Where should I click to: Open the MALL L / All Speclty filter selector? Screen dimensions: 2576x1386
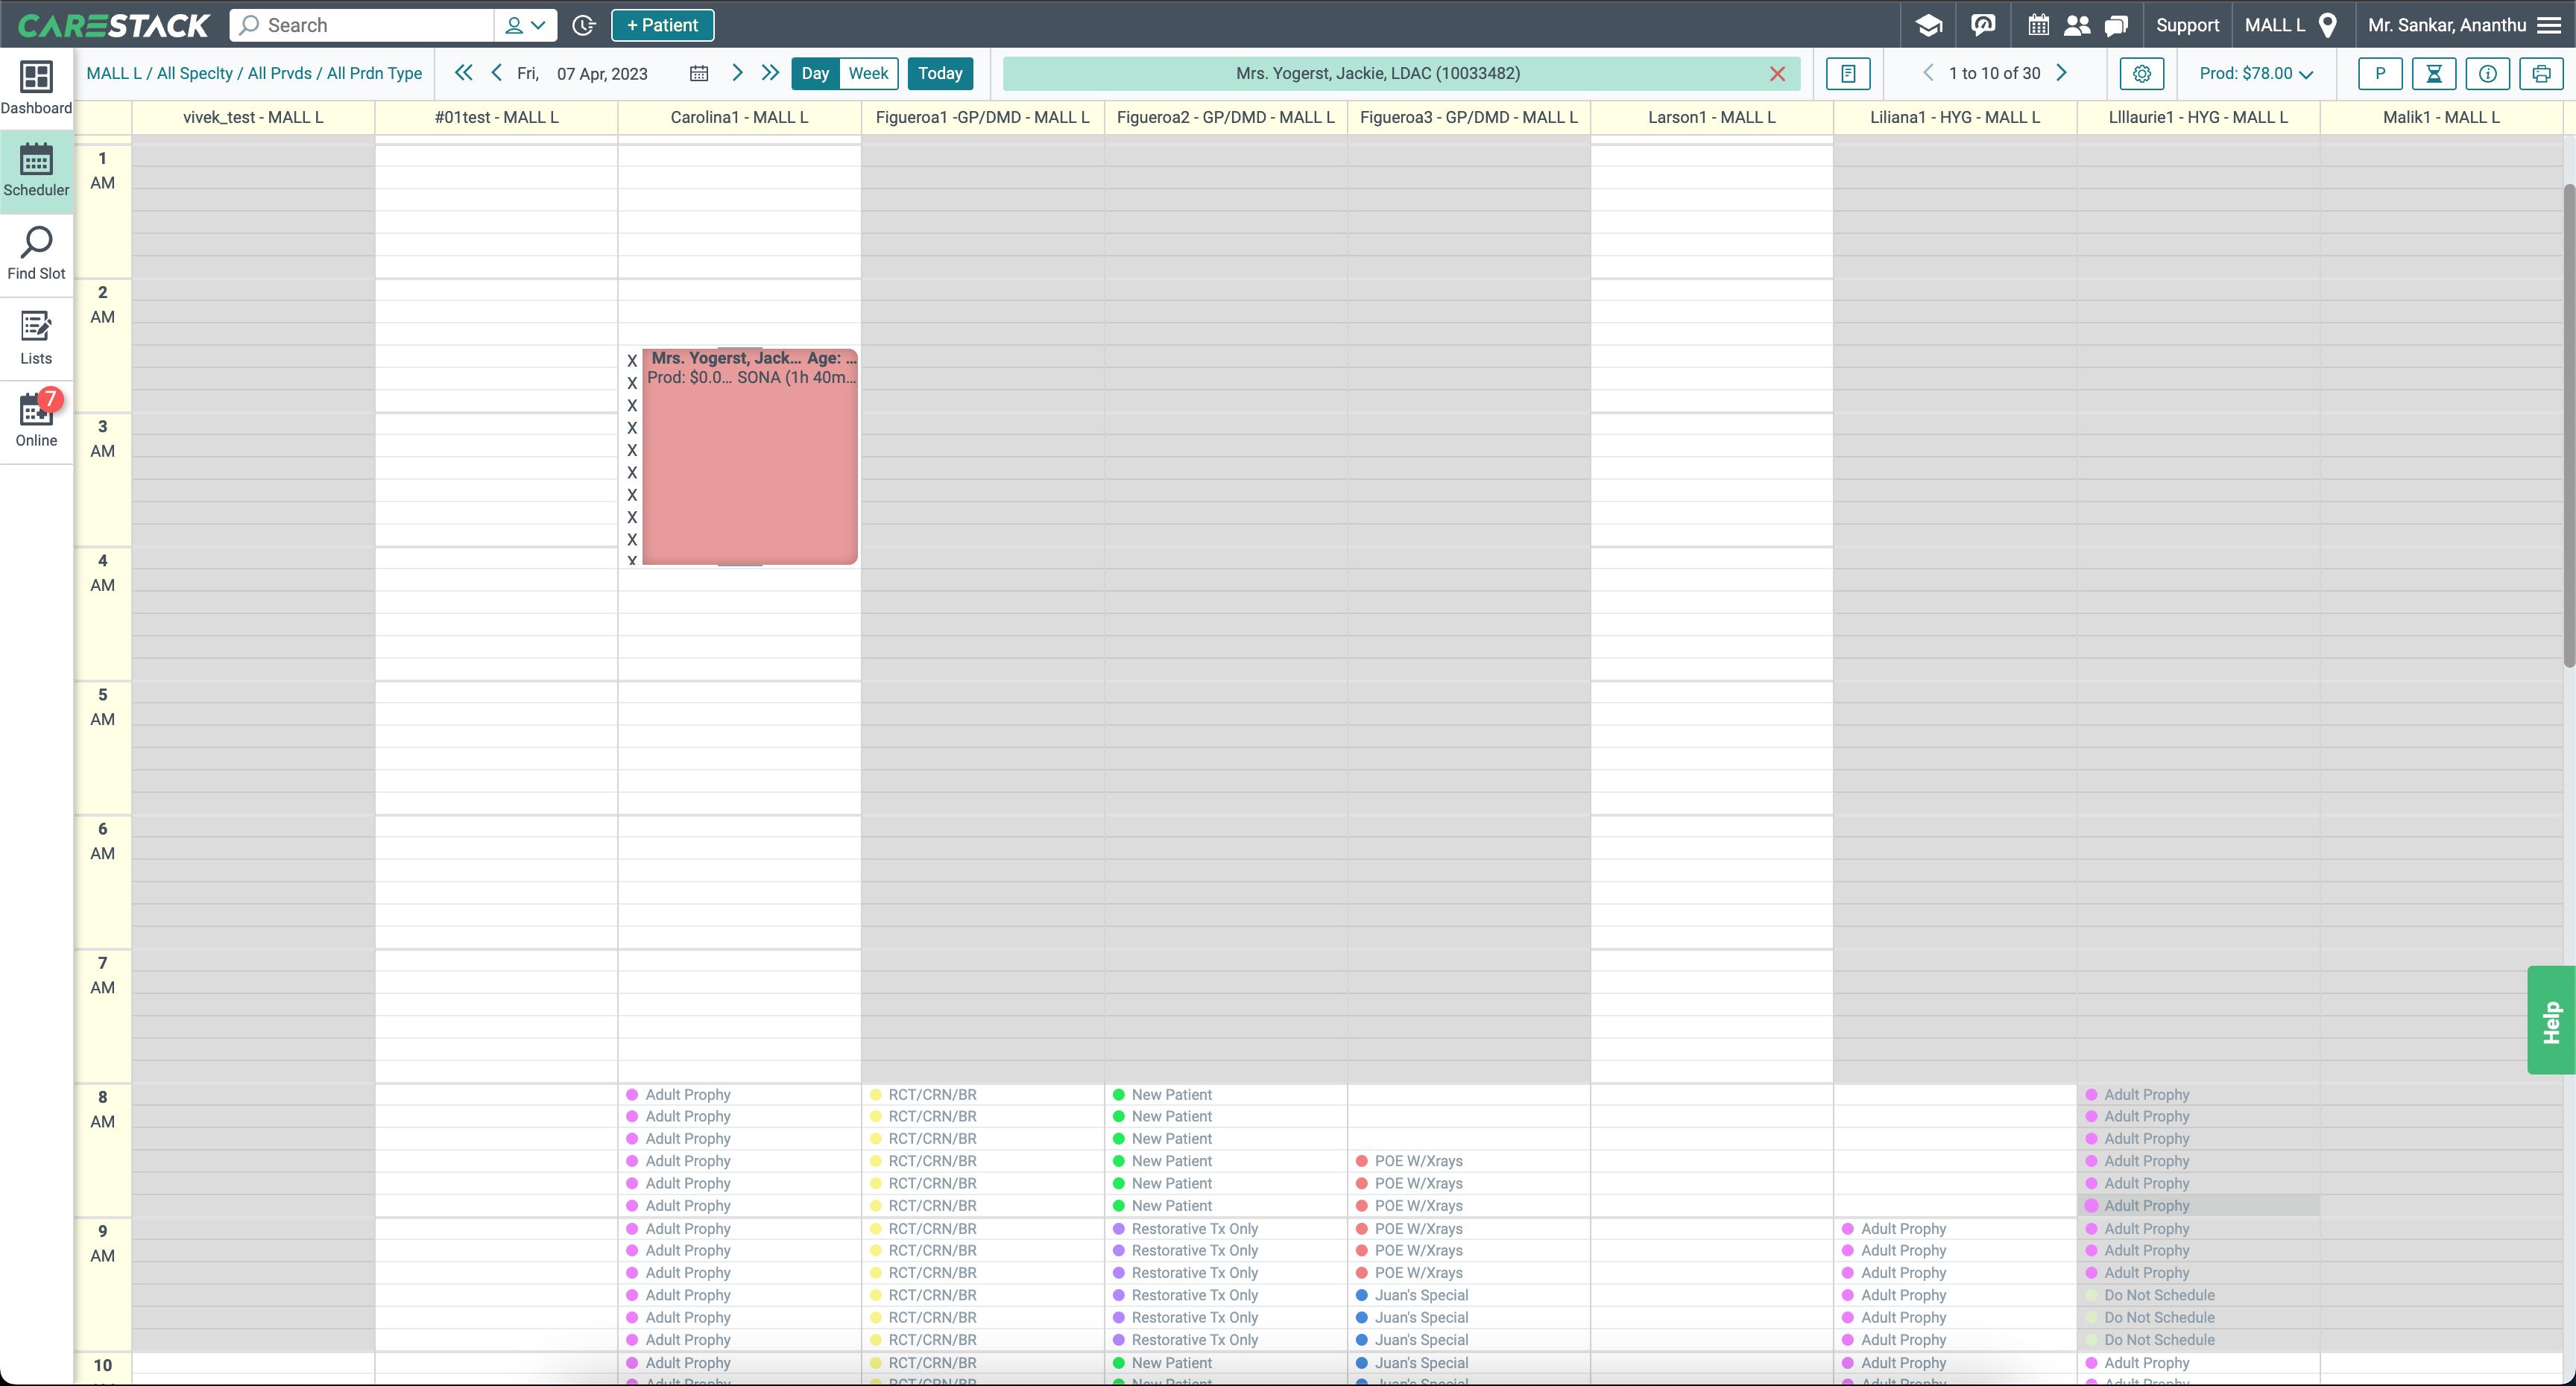click(254, 73)
